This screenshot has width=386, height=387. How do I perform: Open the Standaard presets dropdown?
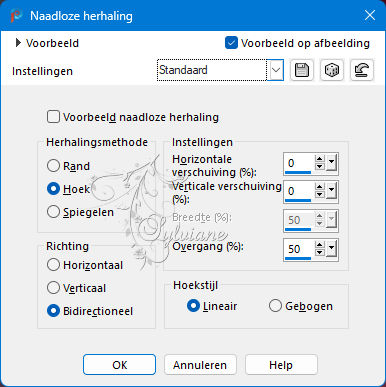pos(276,70)
